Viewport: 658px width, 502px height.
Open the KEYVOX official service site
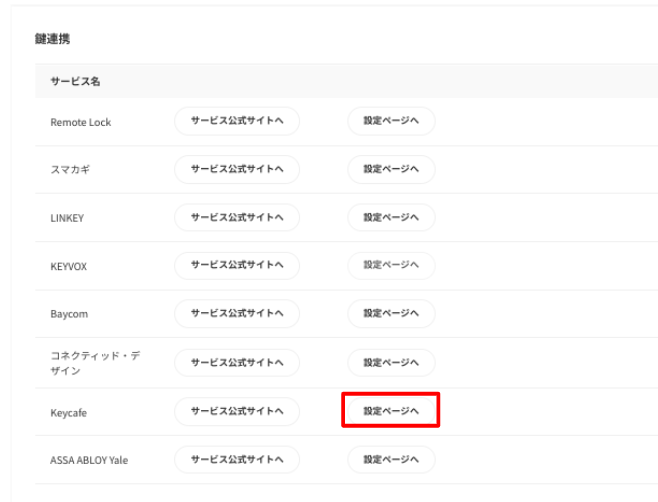click(237, 266)
